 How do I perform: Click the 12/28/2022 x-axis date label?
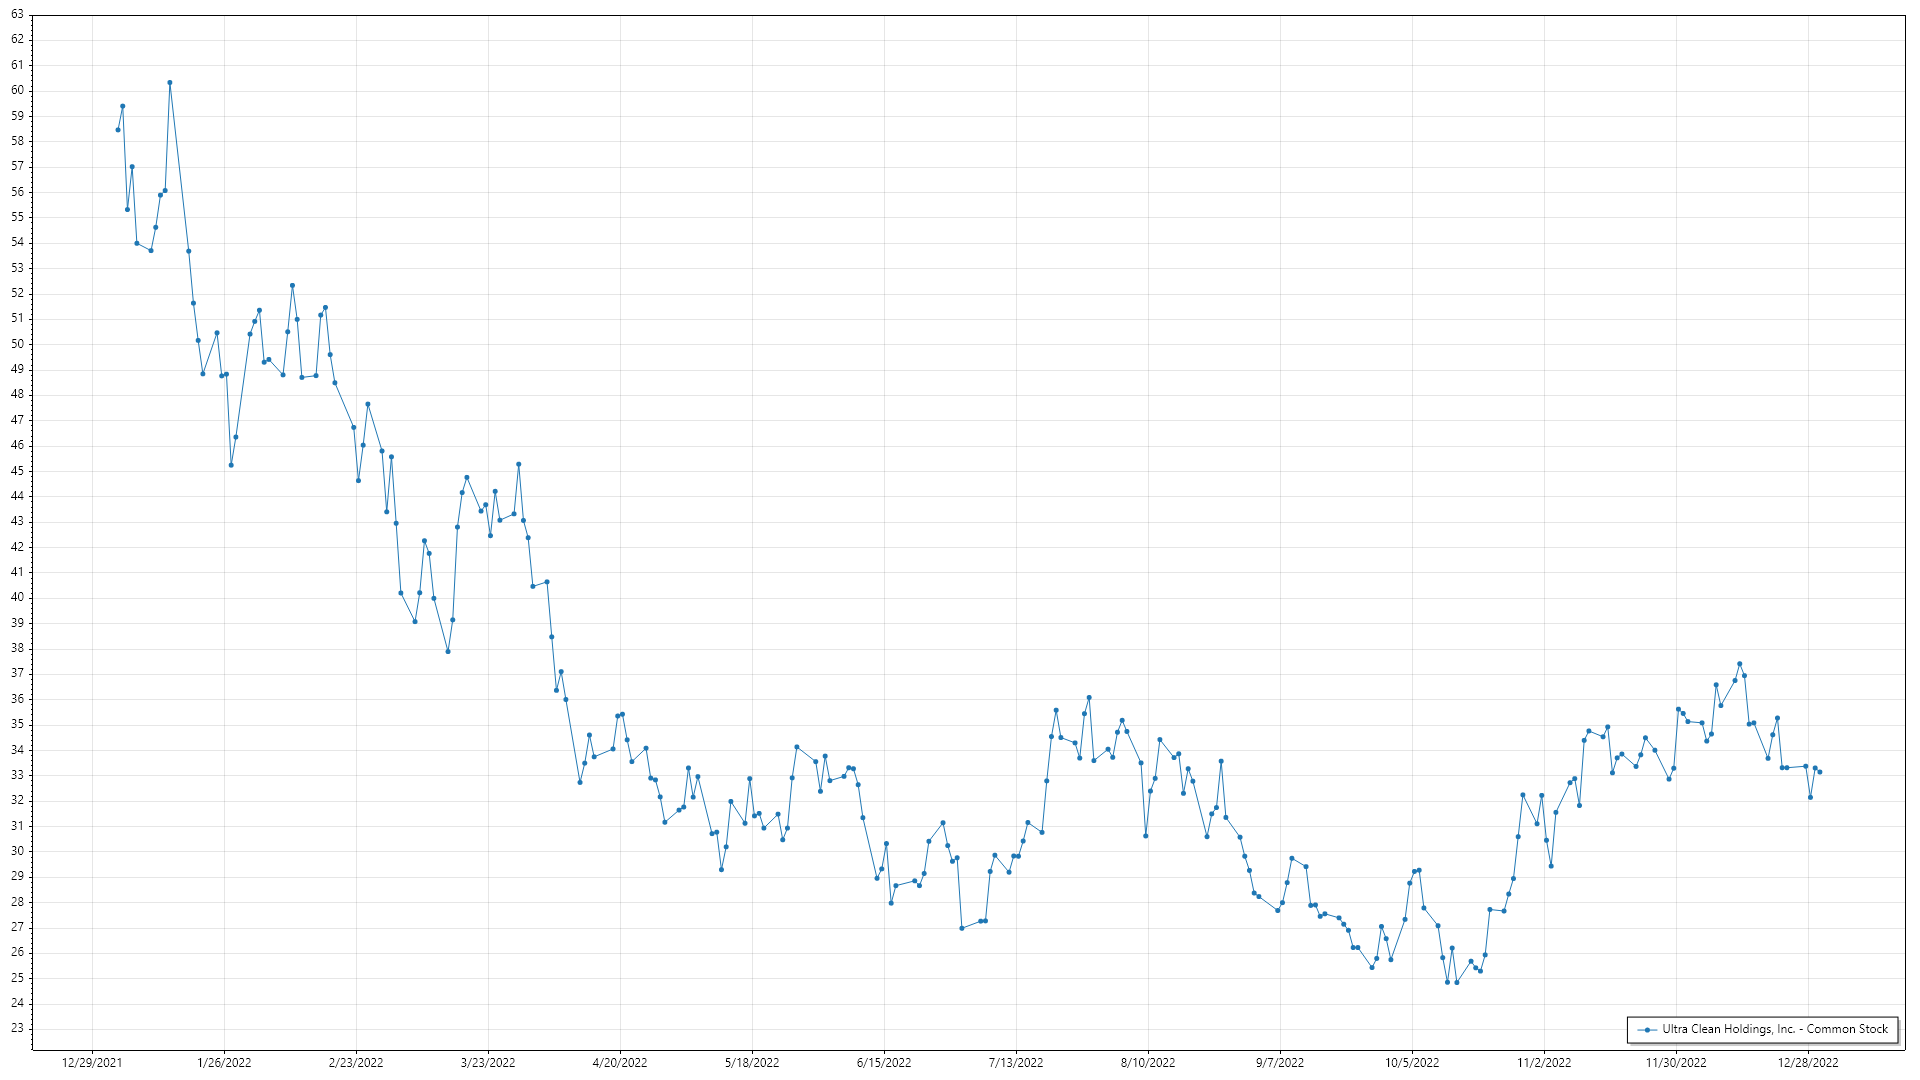point(1808,1063)
